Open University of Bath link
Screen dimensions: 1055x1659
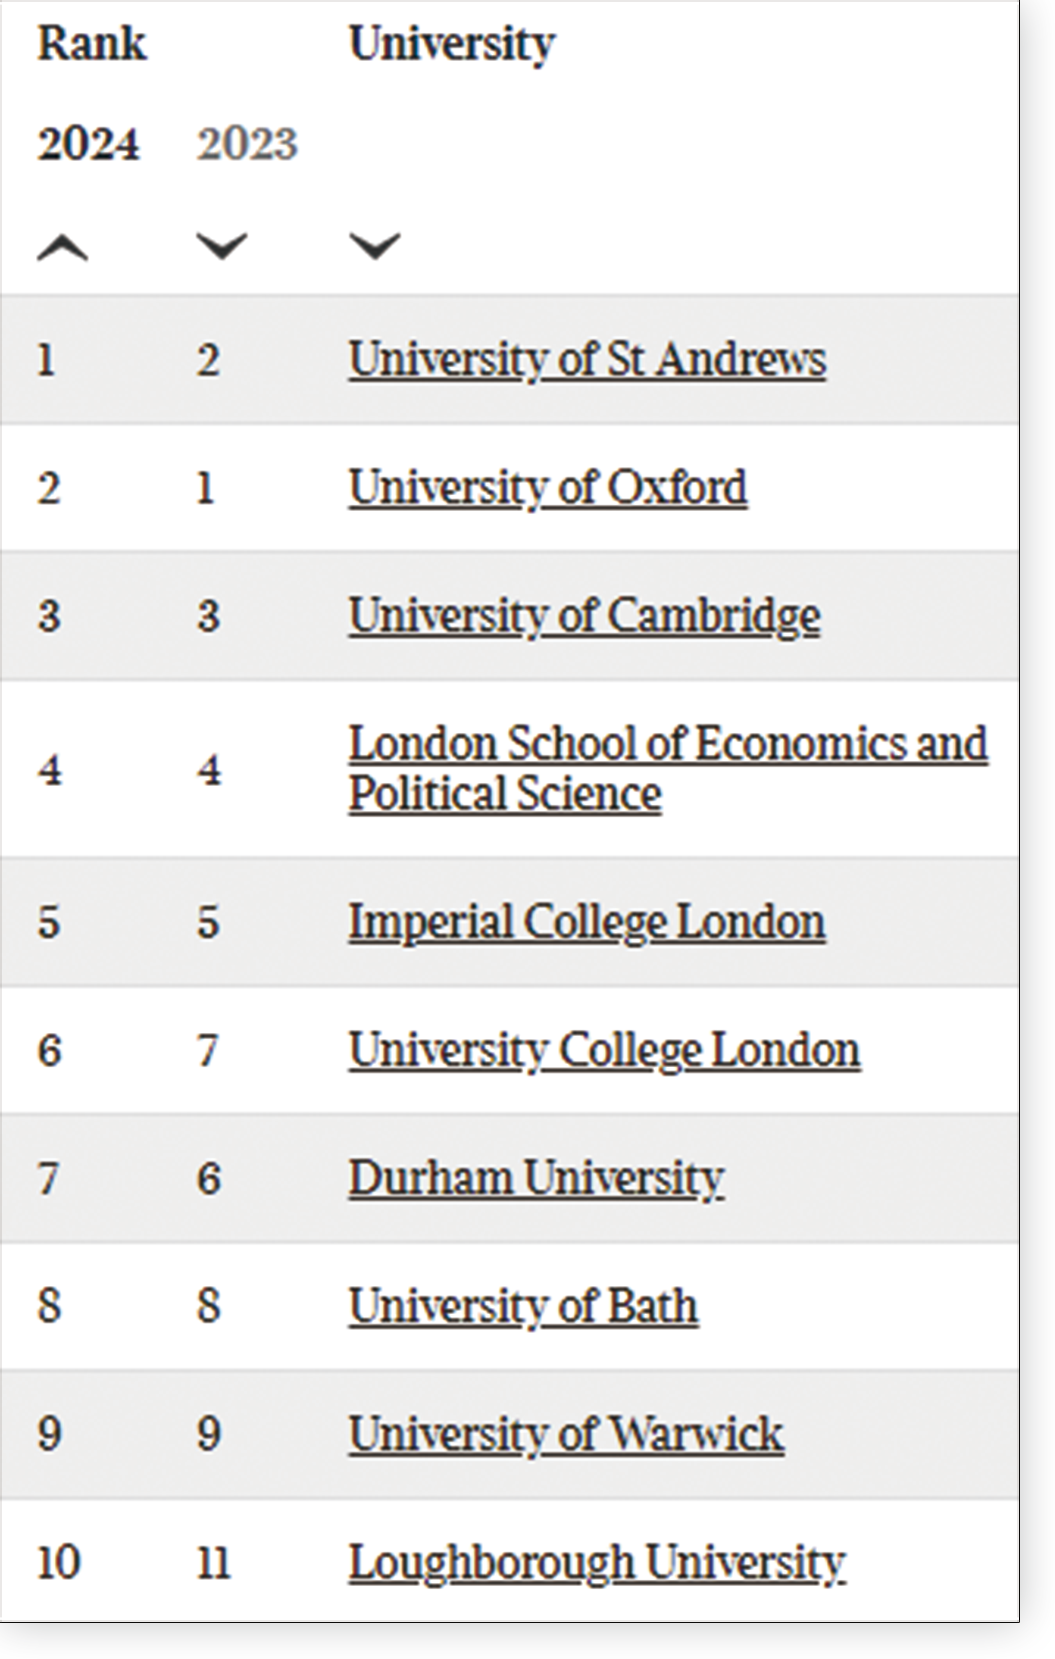click(523, 1306)
